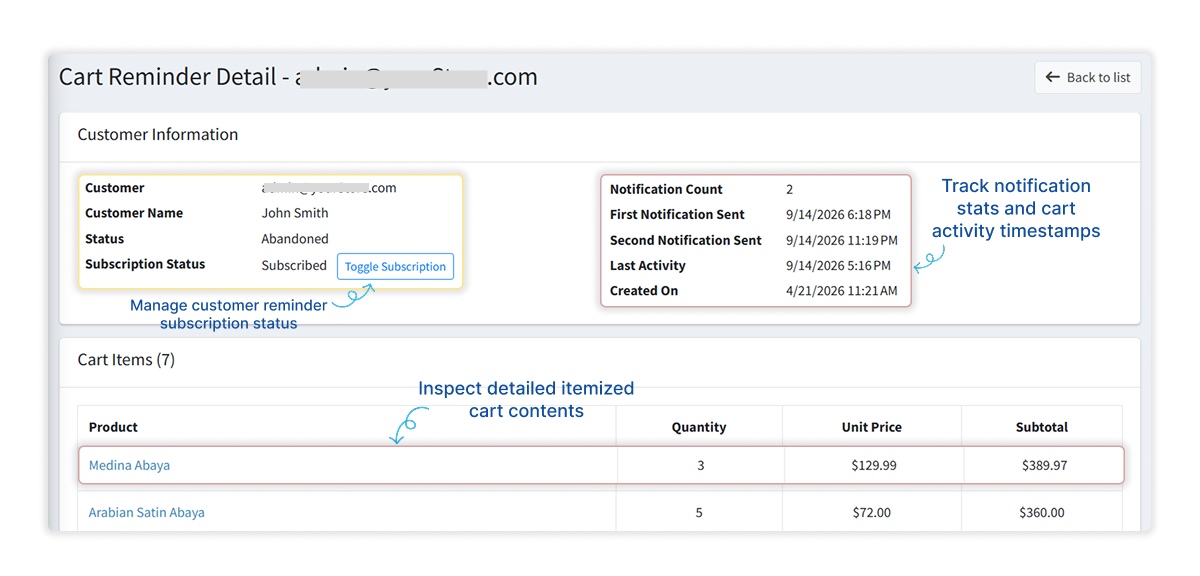1200x576 pixels.
Task: Click the Second Notification Sent label
Action: click(686, 241)
